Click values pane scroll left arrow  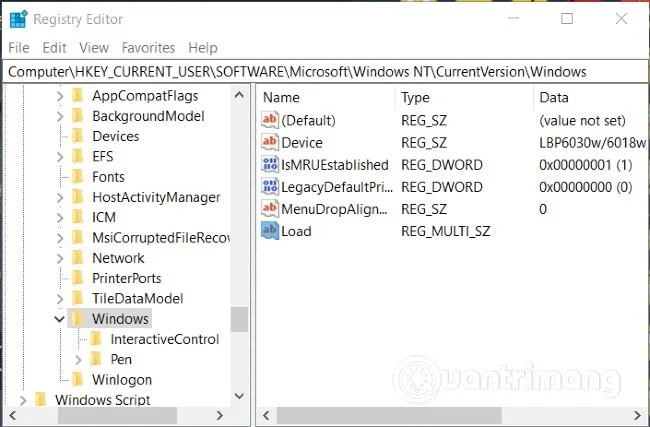[x=266, y=415]
